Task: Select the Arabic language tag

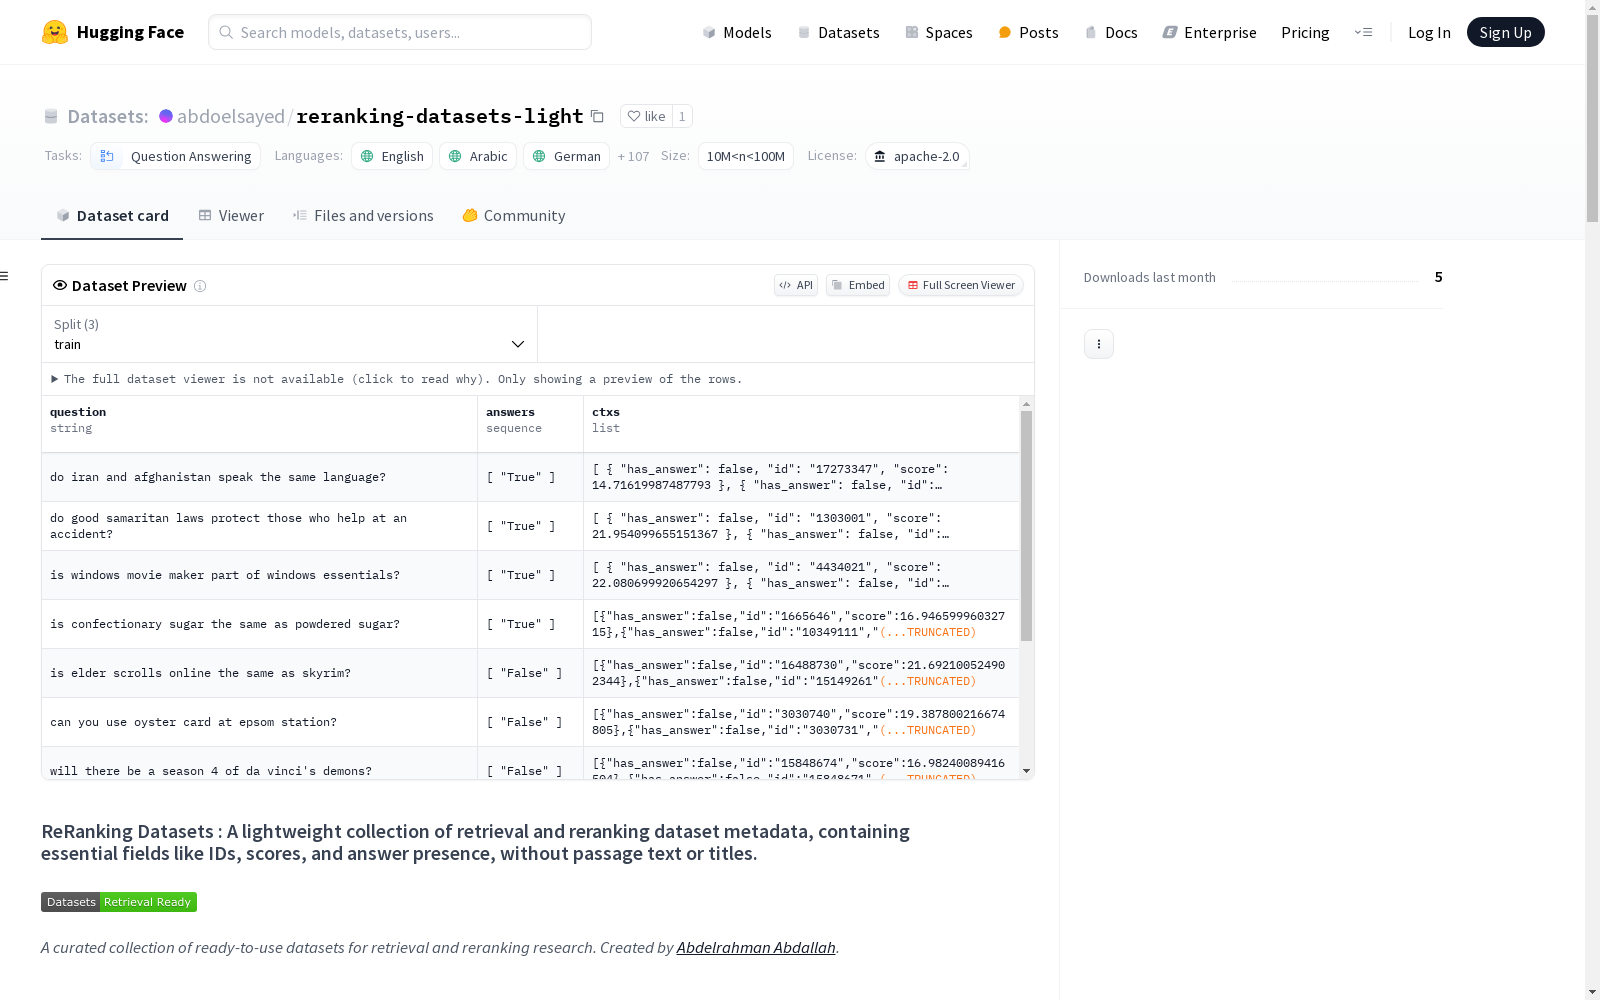Action: pos(478,156)
